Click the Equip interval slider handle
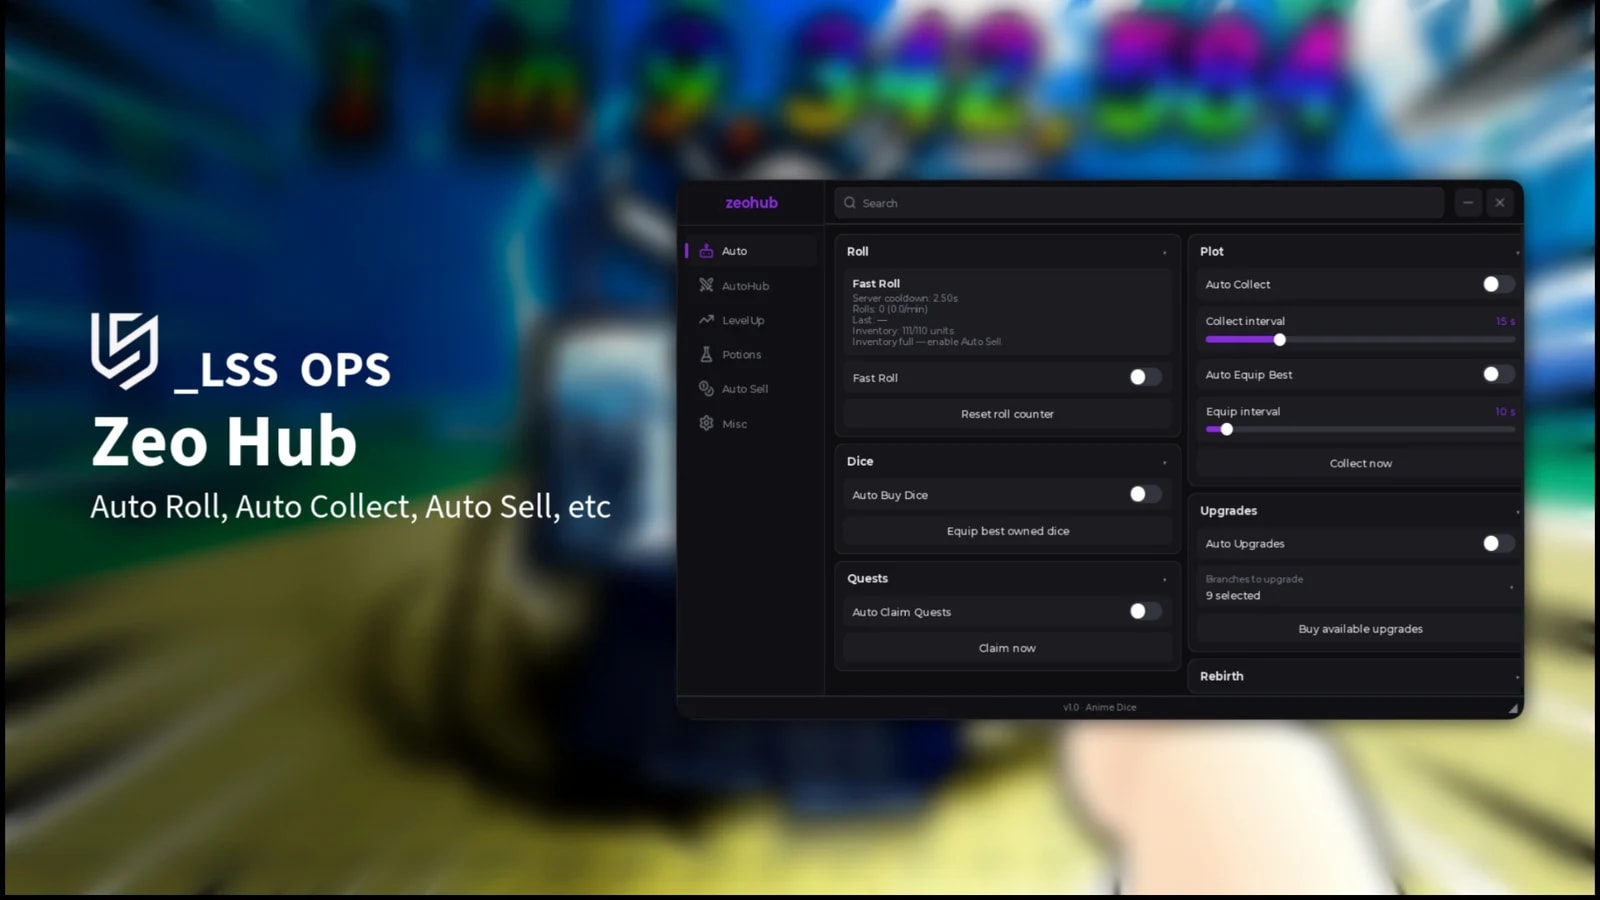This screenshot has width=1600, height=900. [x=1227, y=429]
